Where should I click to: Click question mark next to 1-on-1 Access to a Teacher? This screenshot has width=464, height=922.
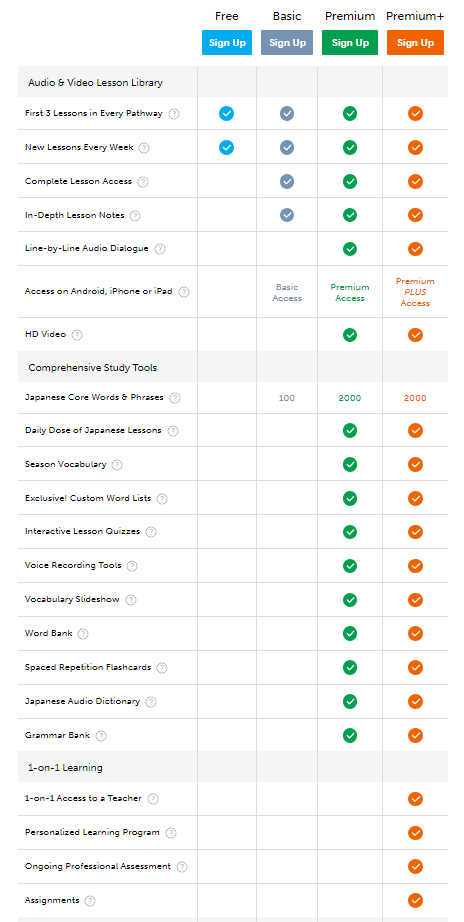point(153,799)
